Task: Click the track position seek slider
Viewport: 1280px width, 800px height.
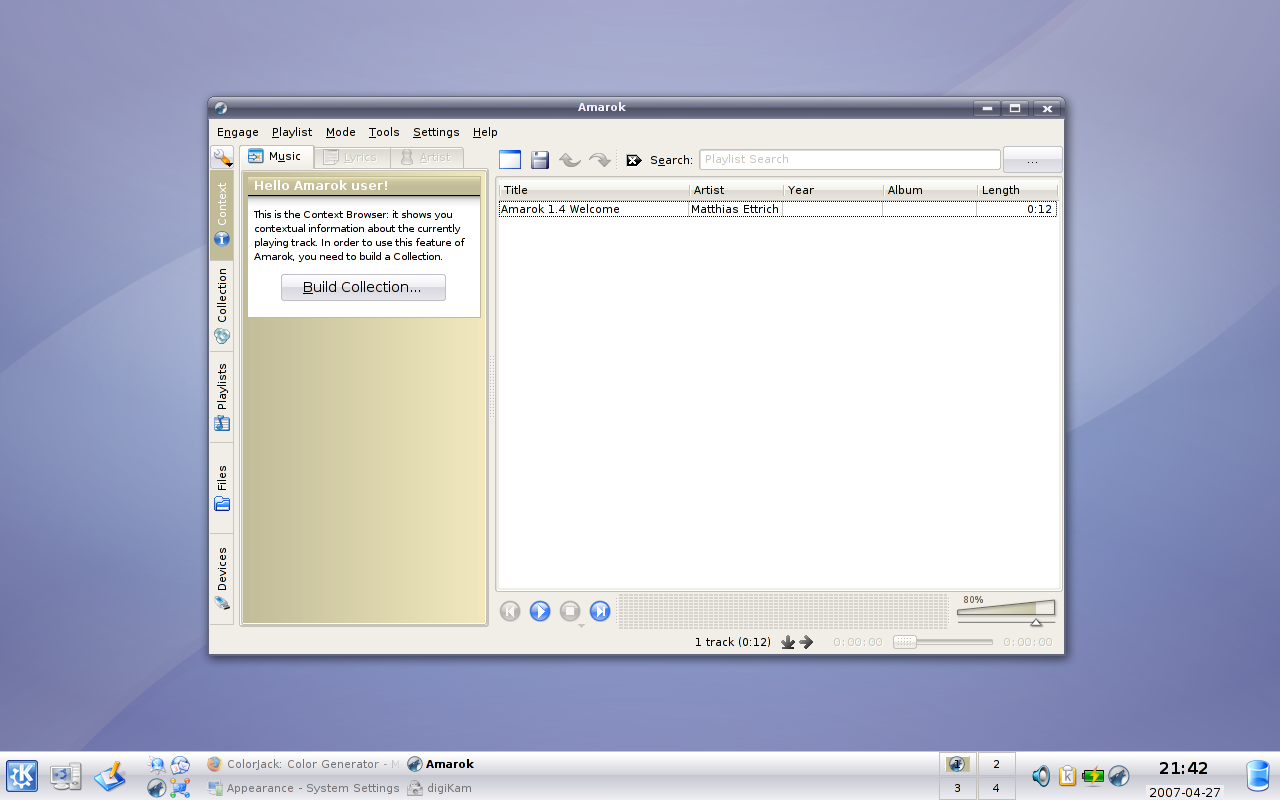Action: tap(942, 642)
